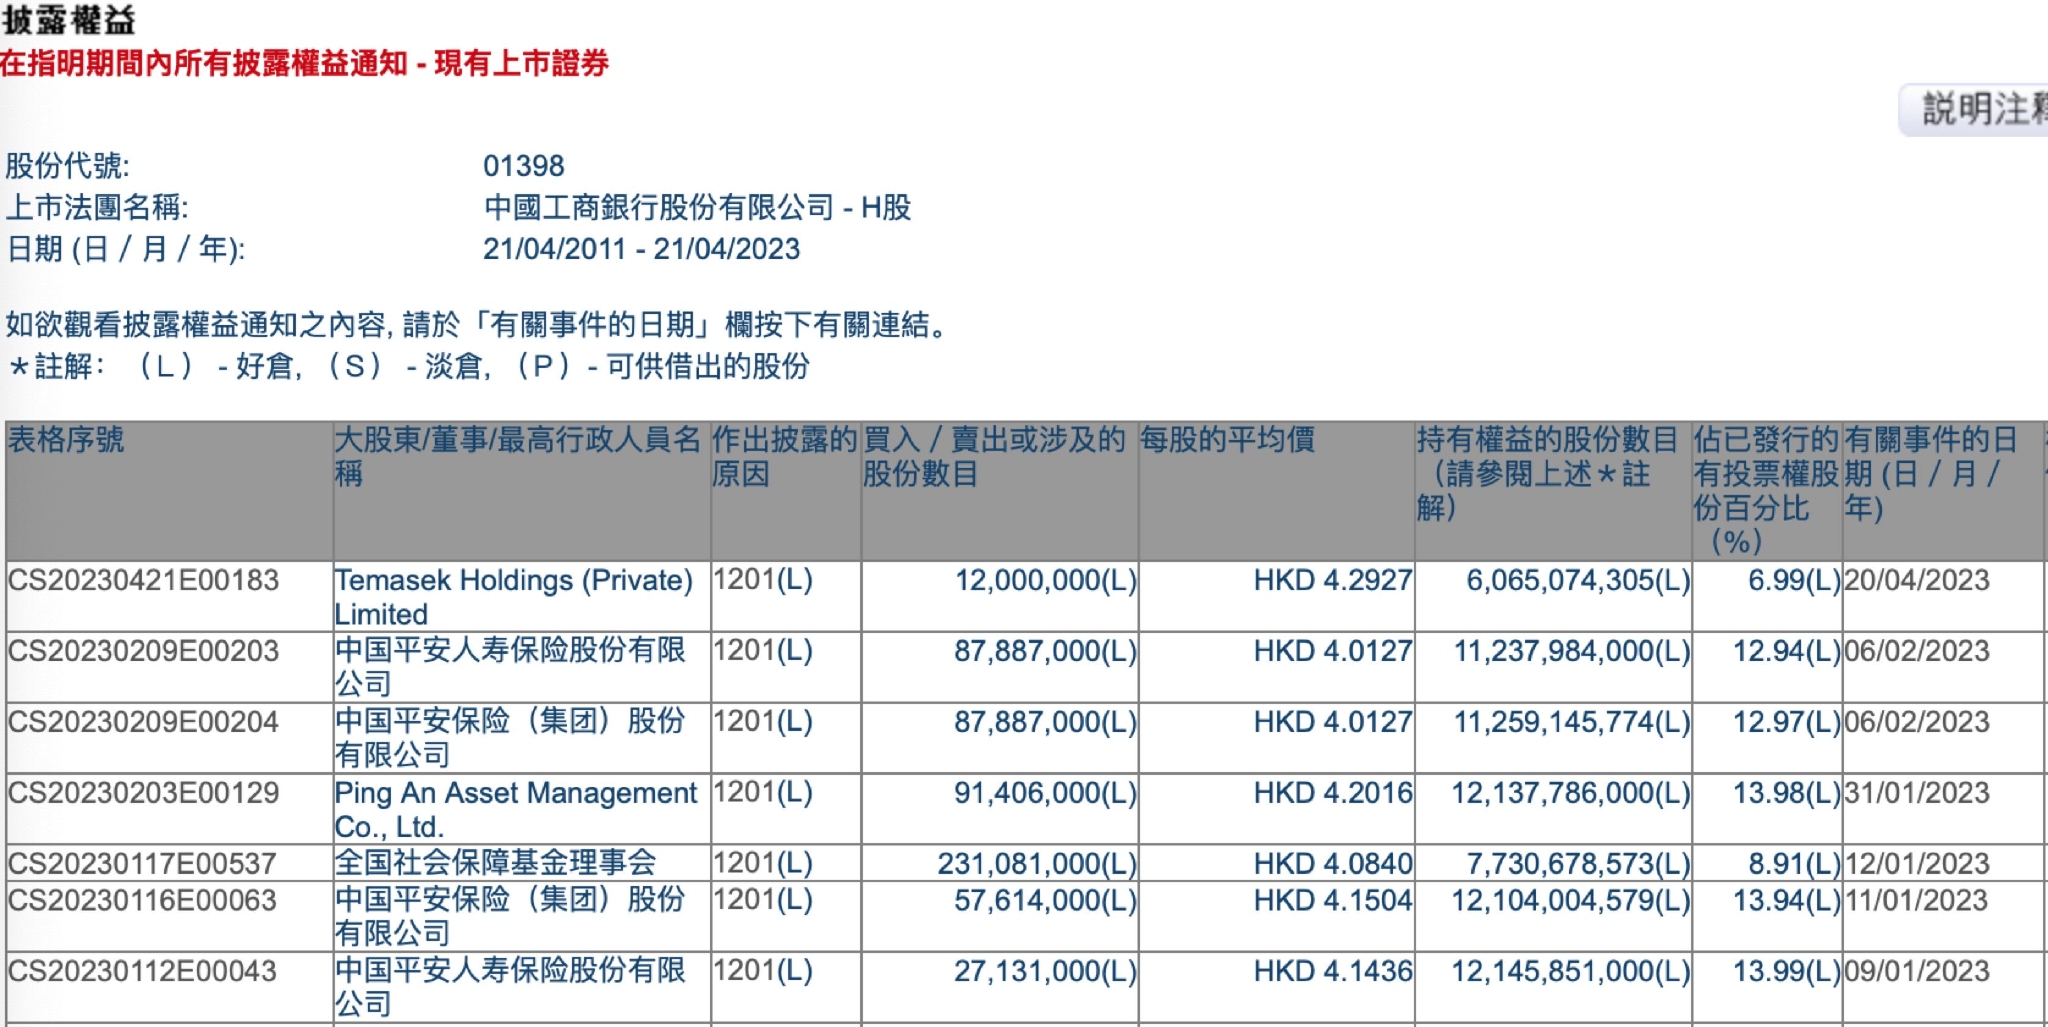Click the 231,081,000(L) shares figure

(1037, 863)
